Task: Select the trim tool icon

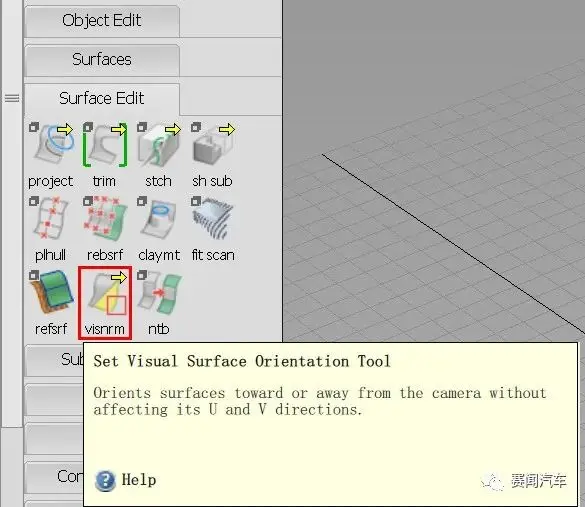Action: point(105,146)
